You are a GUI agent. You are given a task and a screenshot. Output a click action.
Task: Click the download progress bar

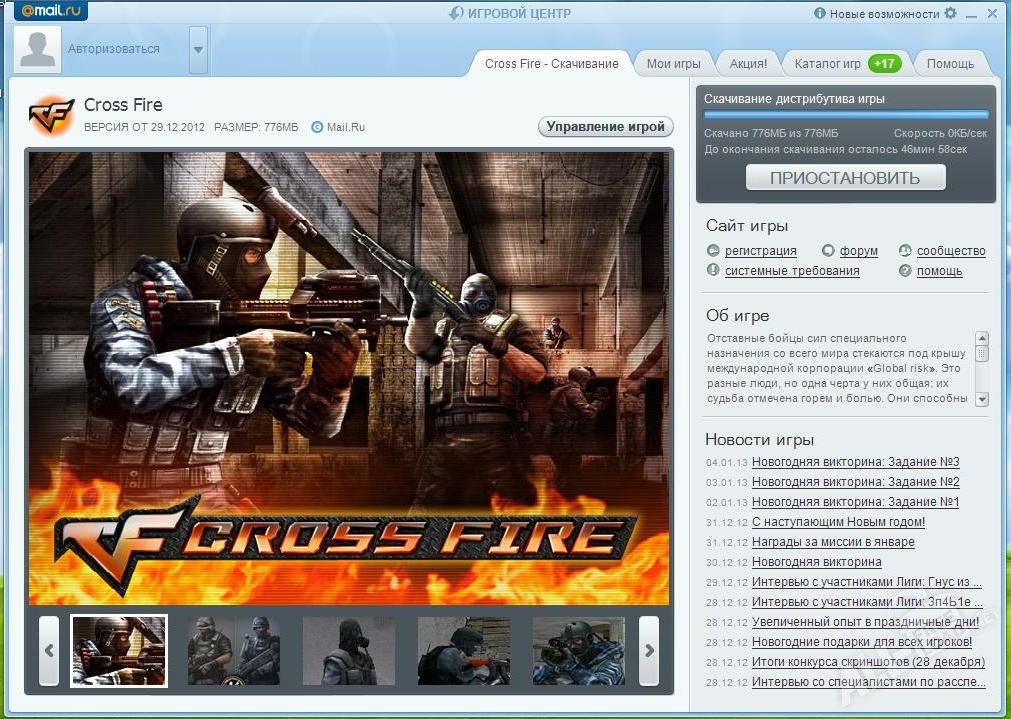846,115
